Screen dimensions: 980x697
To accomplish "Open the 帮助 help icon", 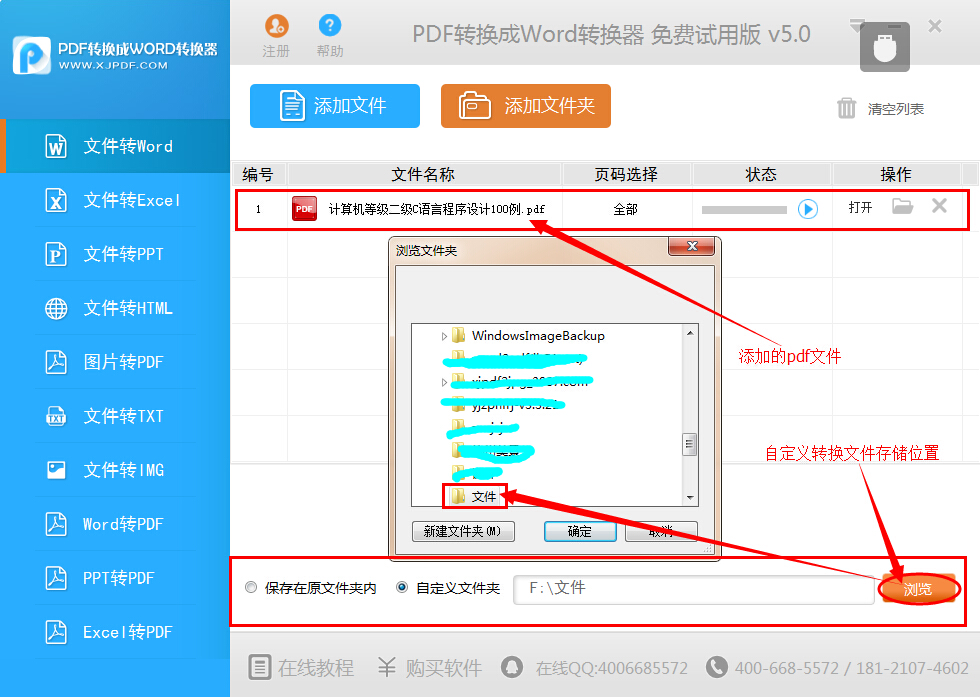I will coord(330,26).
